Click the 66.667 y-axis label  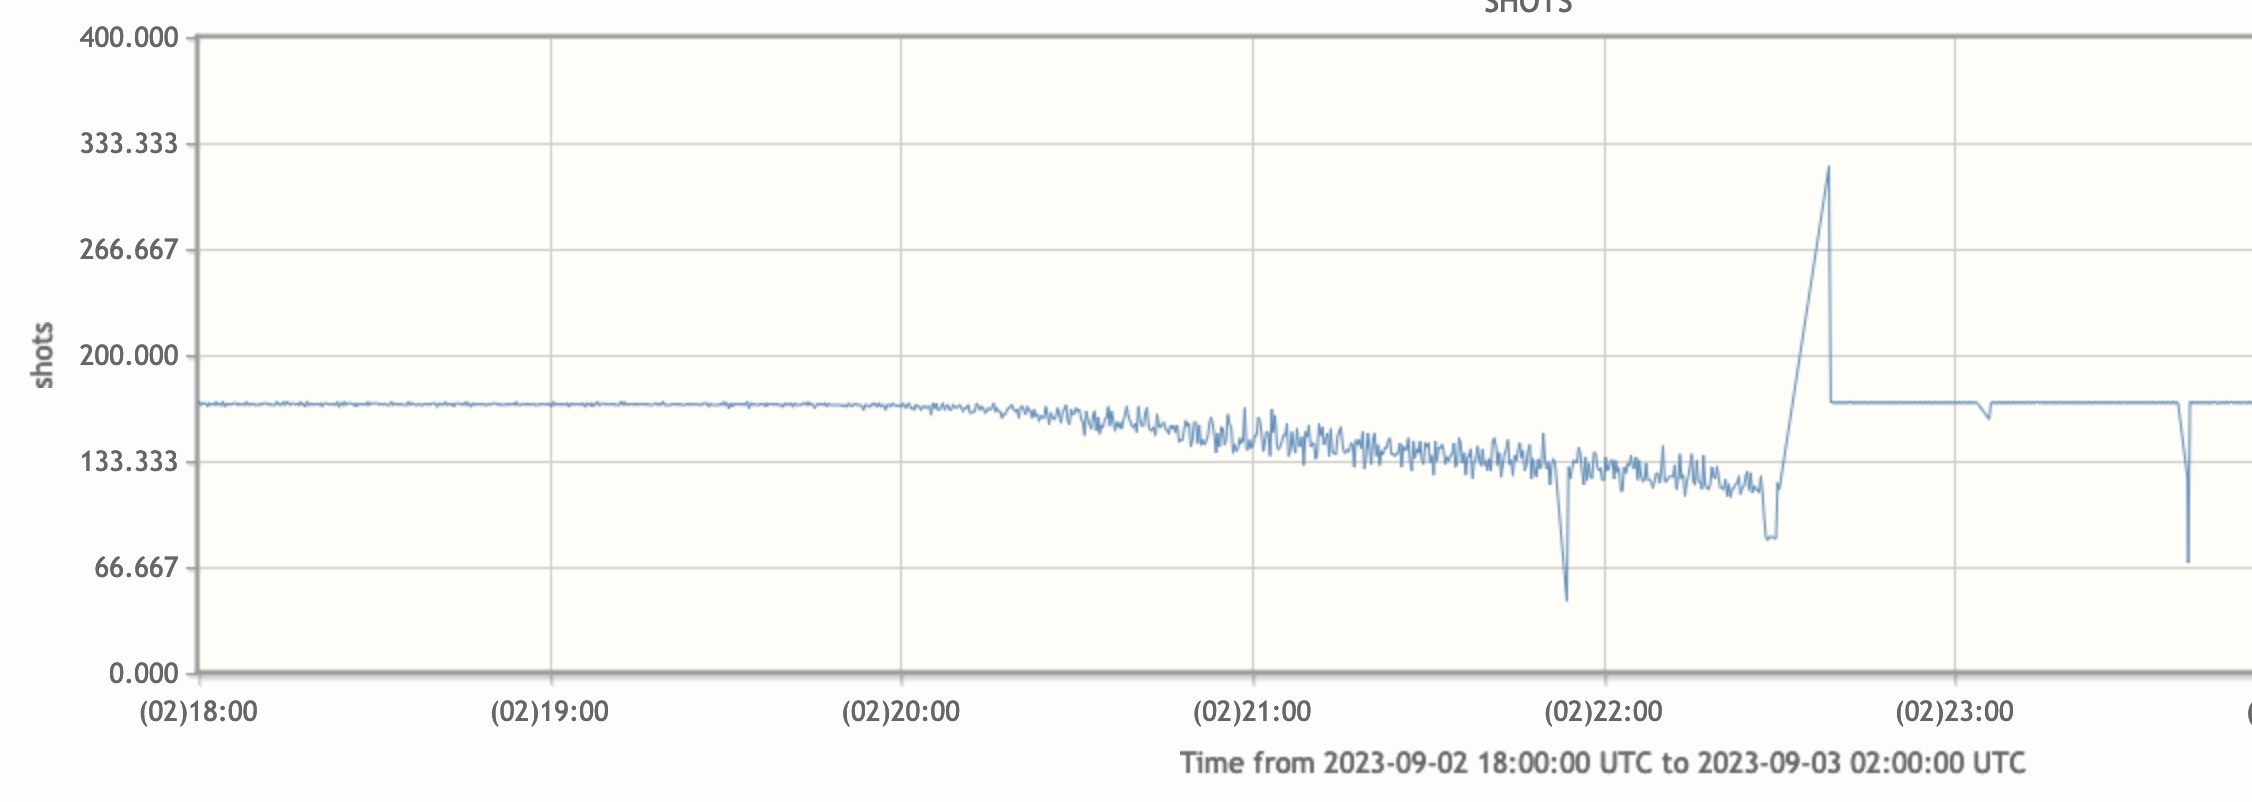[136, 568]
